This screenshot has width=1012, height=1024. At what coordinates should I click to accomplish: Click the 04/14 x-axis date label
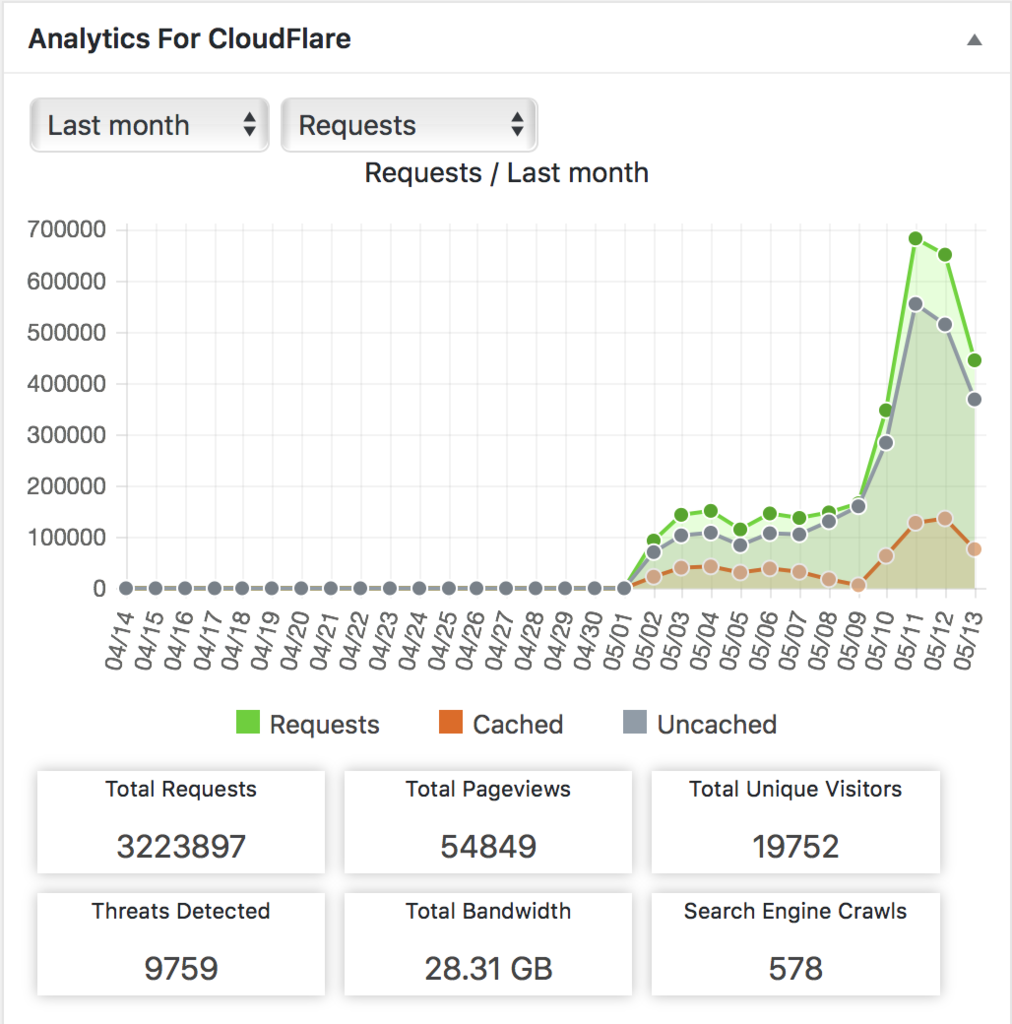tap(119, 641)
